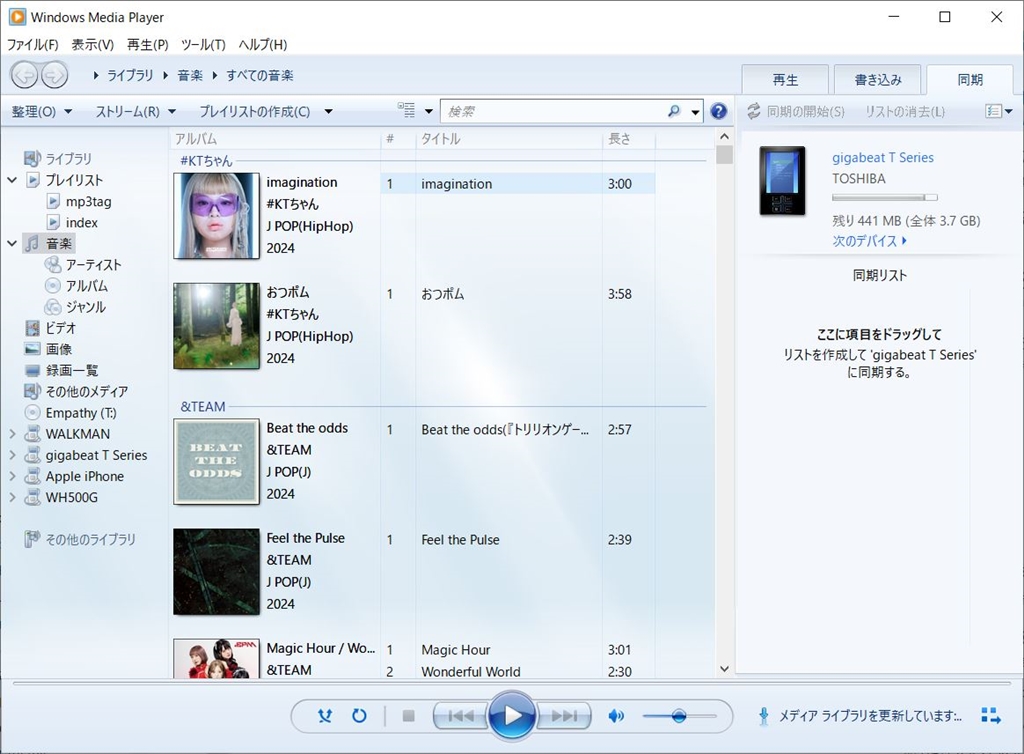This screenshot has width=1024, height=754.
Task: Click the 音楽 breadcrumb in address bar
Action: coord(190,76)
